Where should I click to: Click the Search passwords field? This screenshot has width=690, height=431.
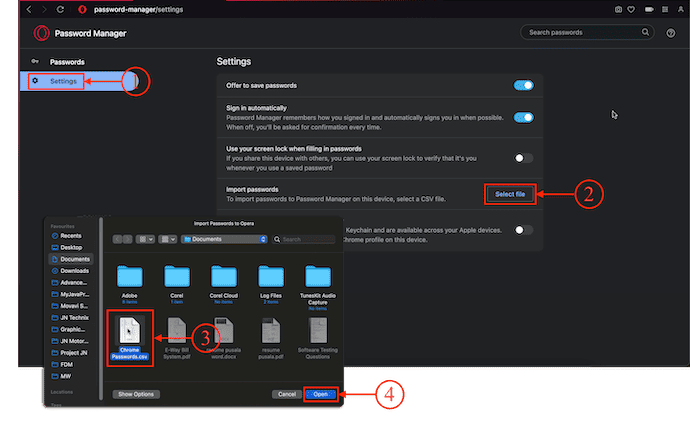587,32
